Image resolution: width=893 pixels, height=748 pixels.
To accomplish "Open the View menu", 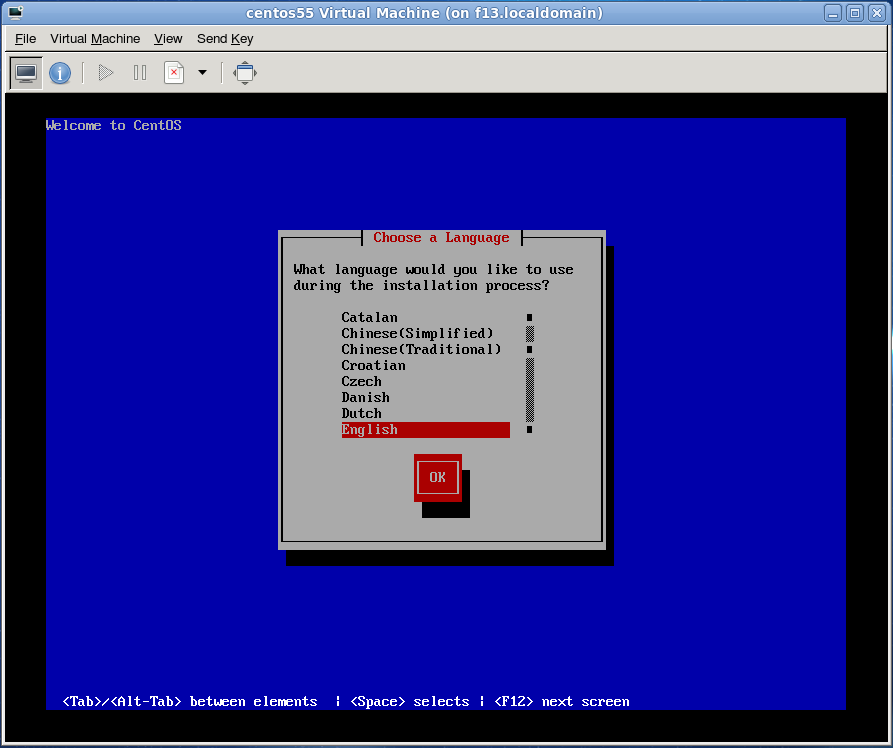I will click(x=168, y=39).
